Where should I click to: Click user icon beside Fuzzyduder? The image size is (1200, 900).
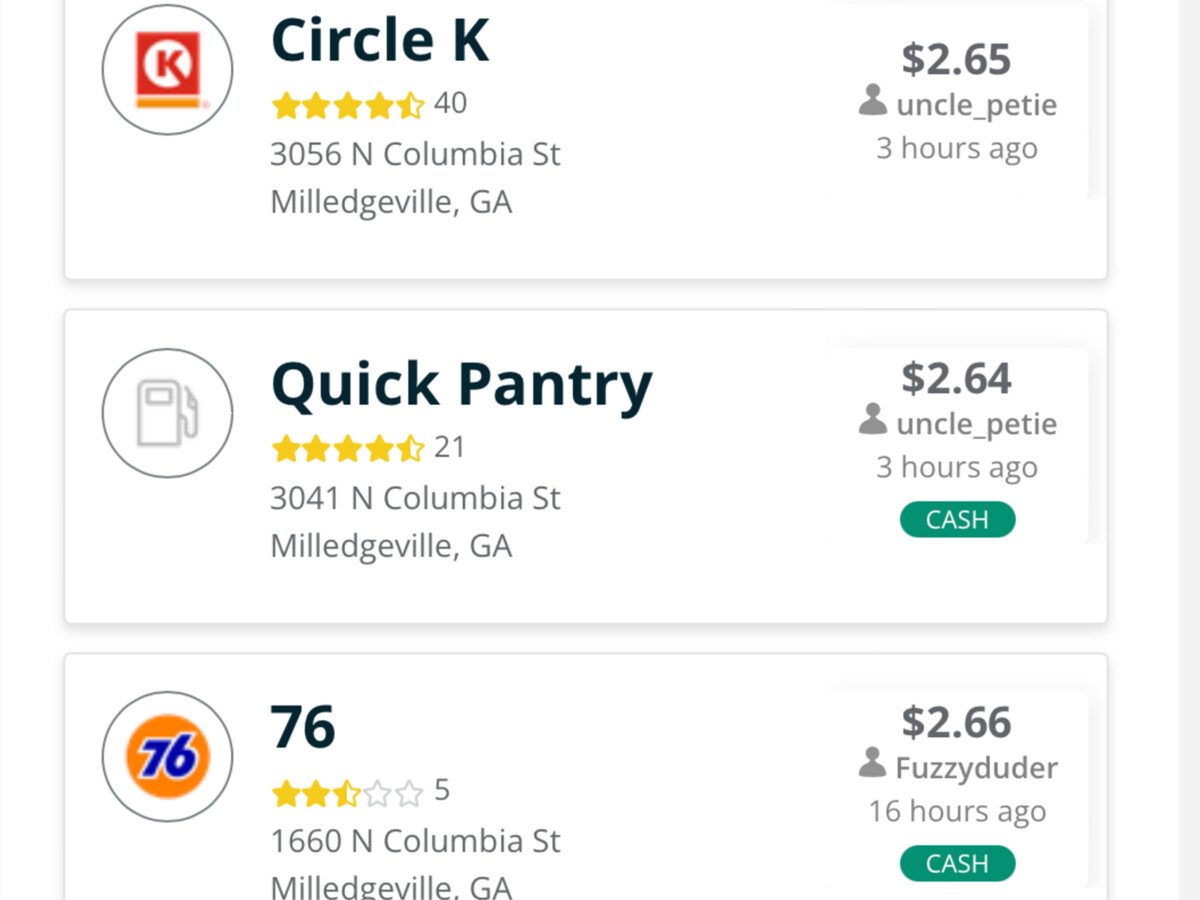[873, 764]
